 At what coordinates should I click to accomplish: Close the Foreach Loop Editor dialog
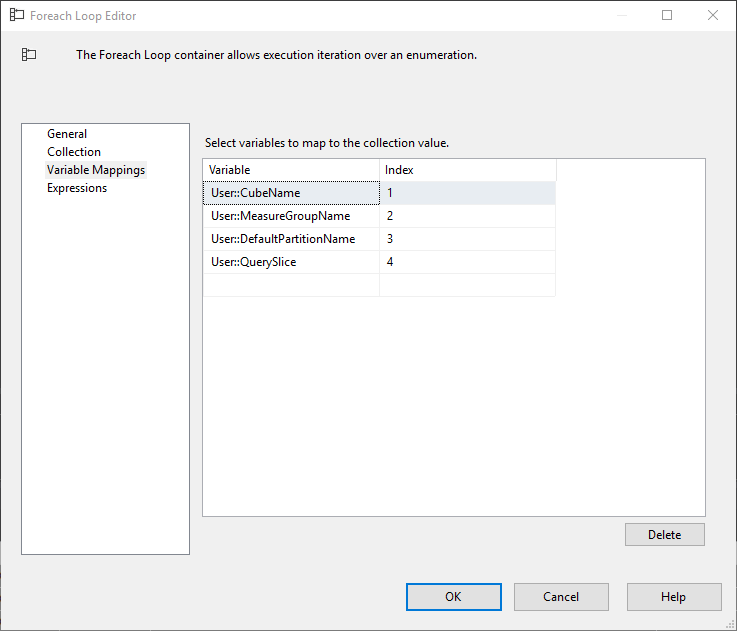tap(713, 15)
